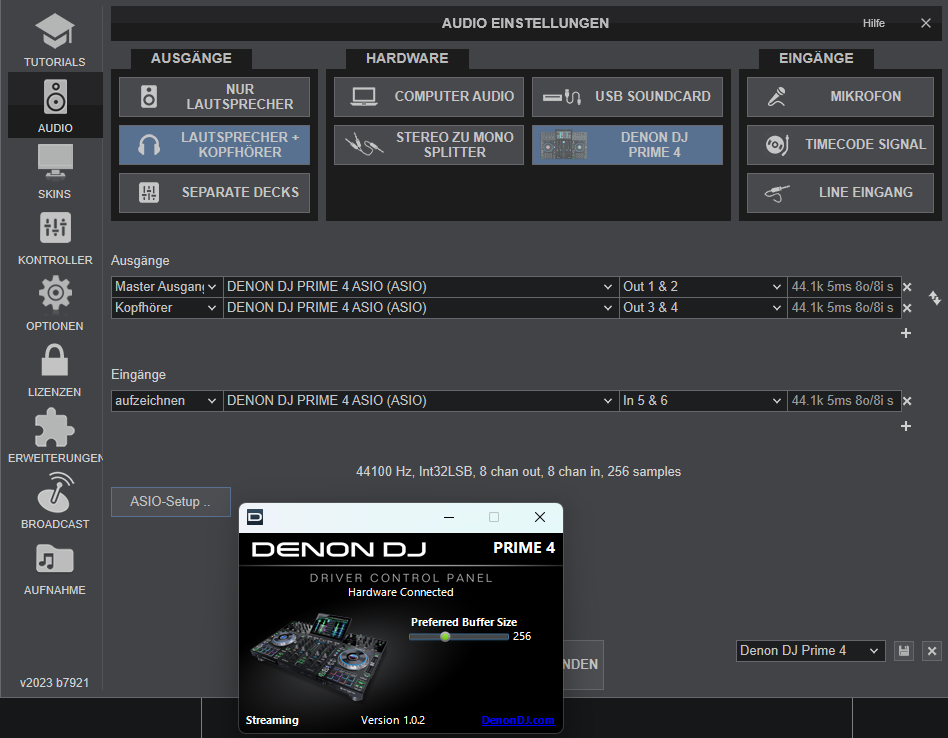Viewport: 948px width, 738px height.
Task: Open the Master Ausgang type dropdown
Action: tap(167, 286)
